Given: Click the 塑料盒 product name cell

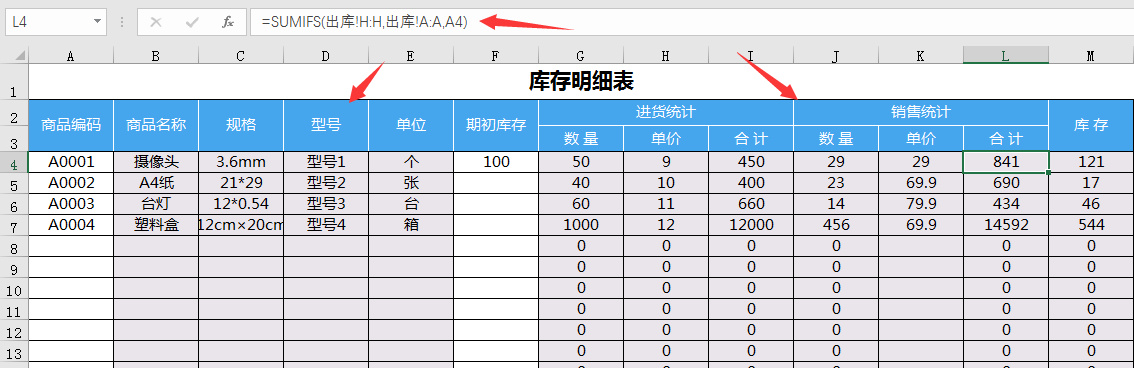Looking at the screenshot, I should point(155,225).
